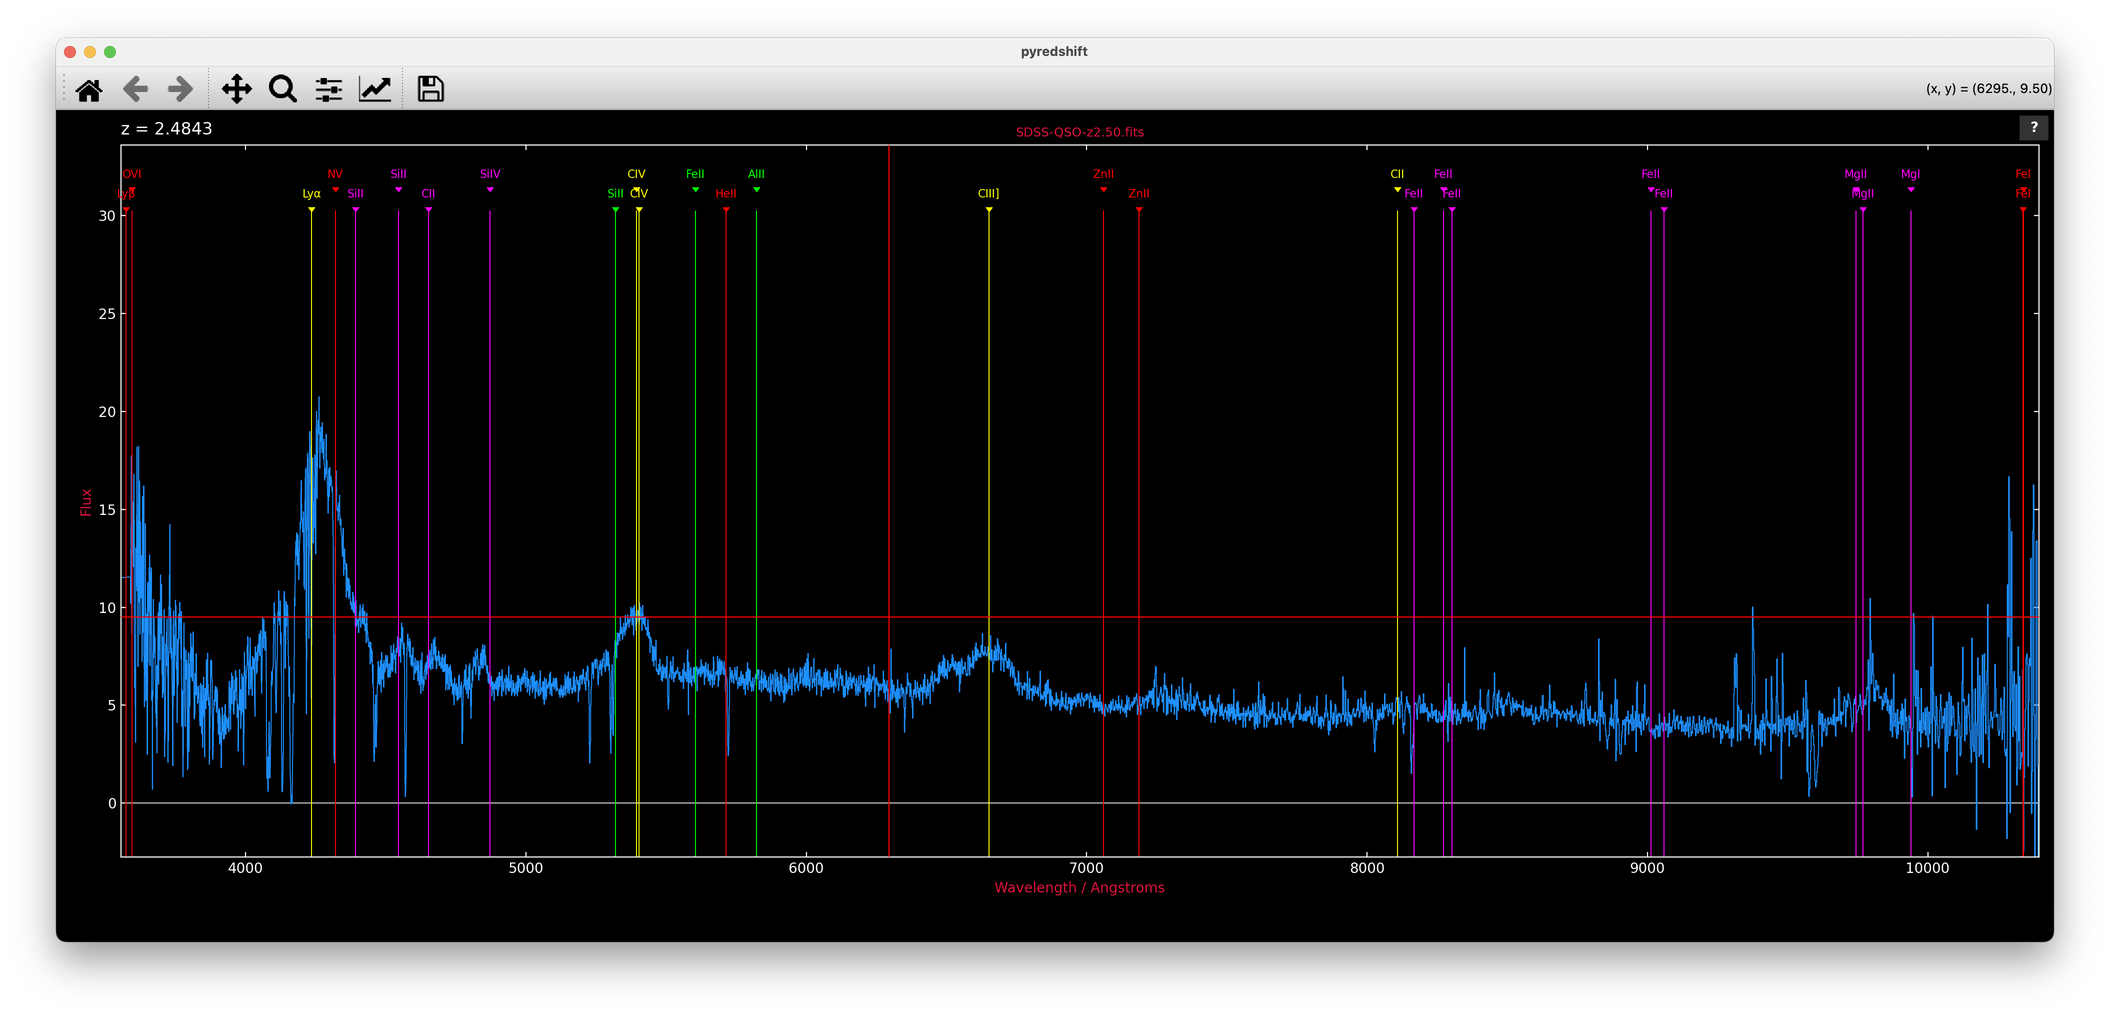Select the OVI line label
Image resolution: width=2110 pixels, height=1016 pixels.
click(x=132, y=174)
